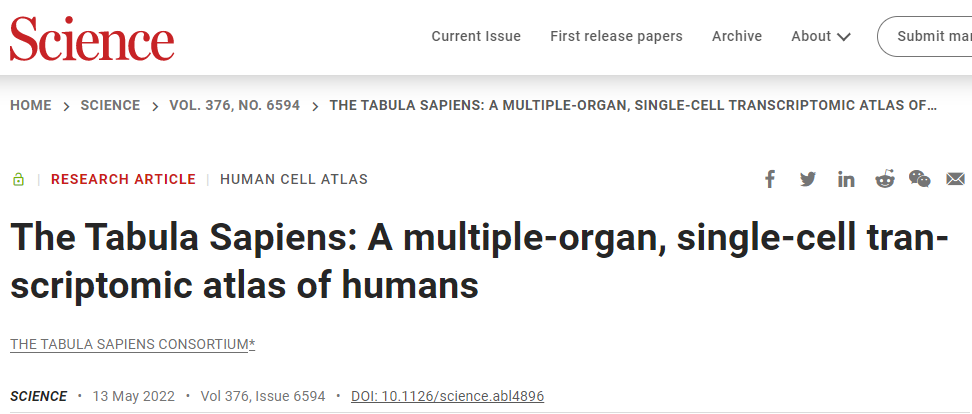Image resolution: width=972 pixels, height=414 pixels.
Task: Share article on Facebook
Action: pyautogui.click(x=769, y=180)
